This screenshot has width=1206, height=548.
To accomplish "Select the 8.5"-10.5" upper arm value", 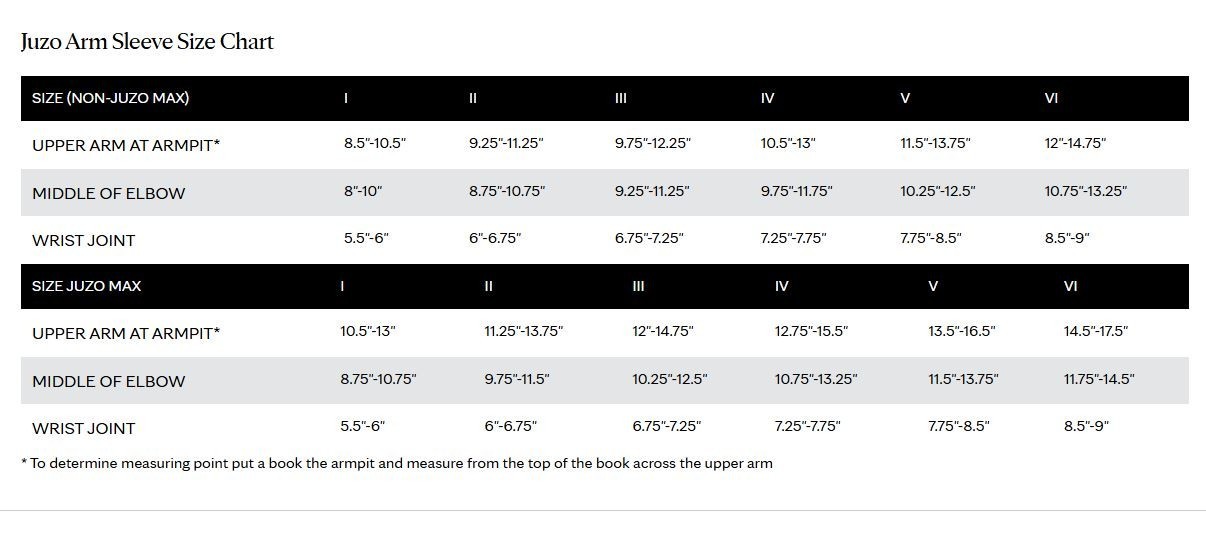I will pyautogui.click(x=375, y=143).
